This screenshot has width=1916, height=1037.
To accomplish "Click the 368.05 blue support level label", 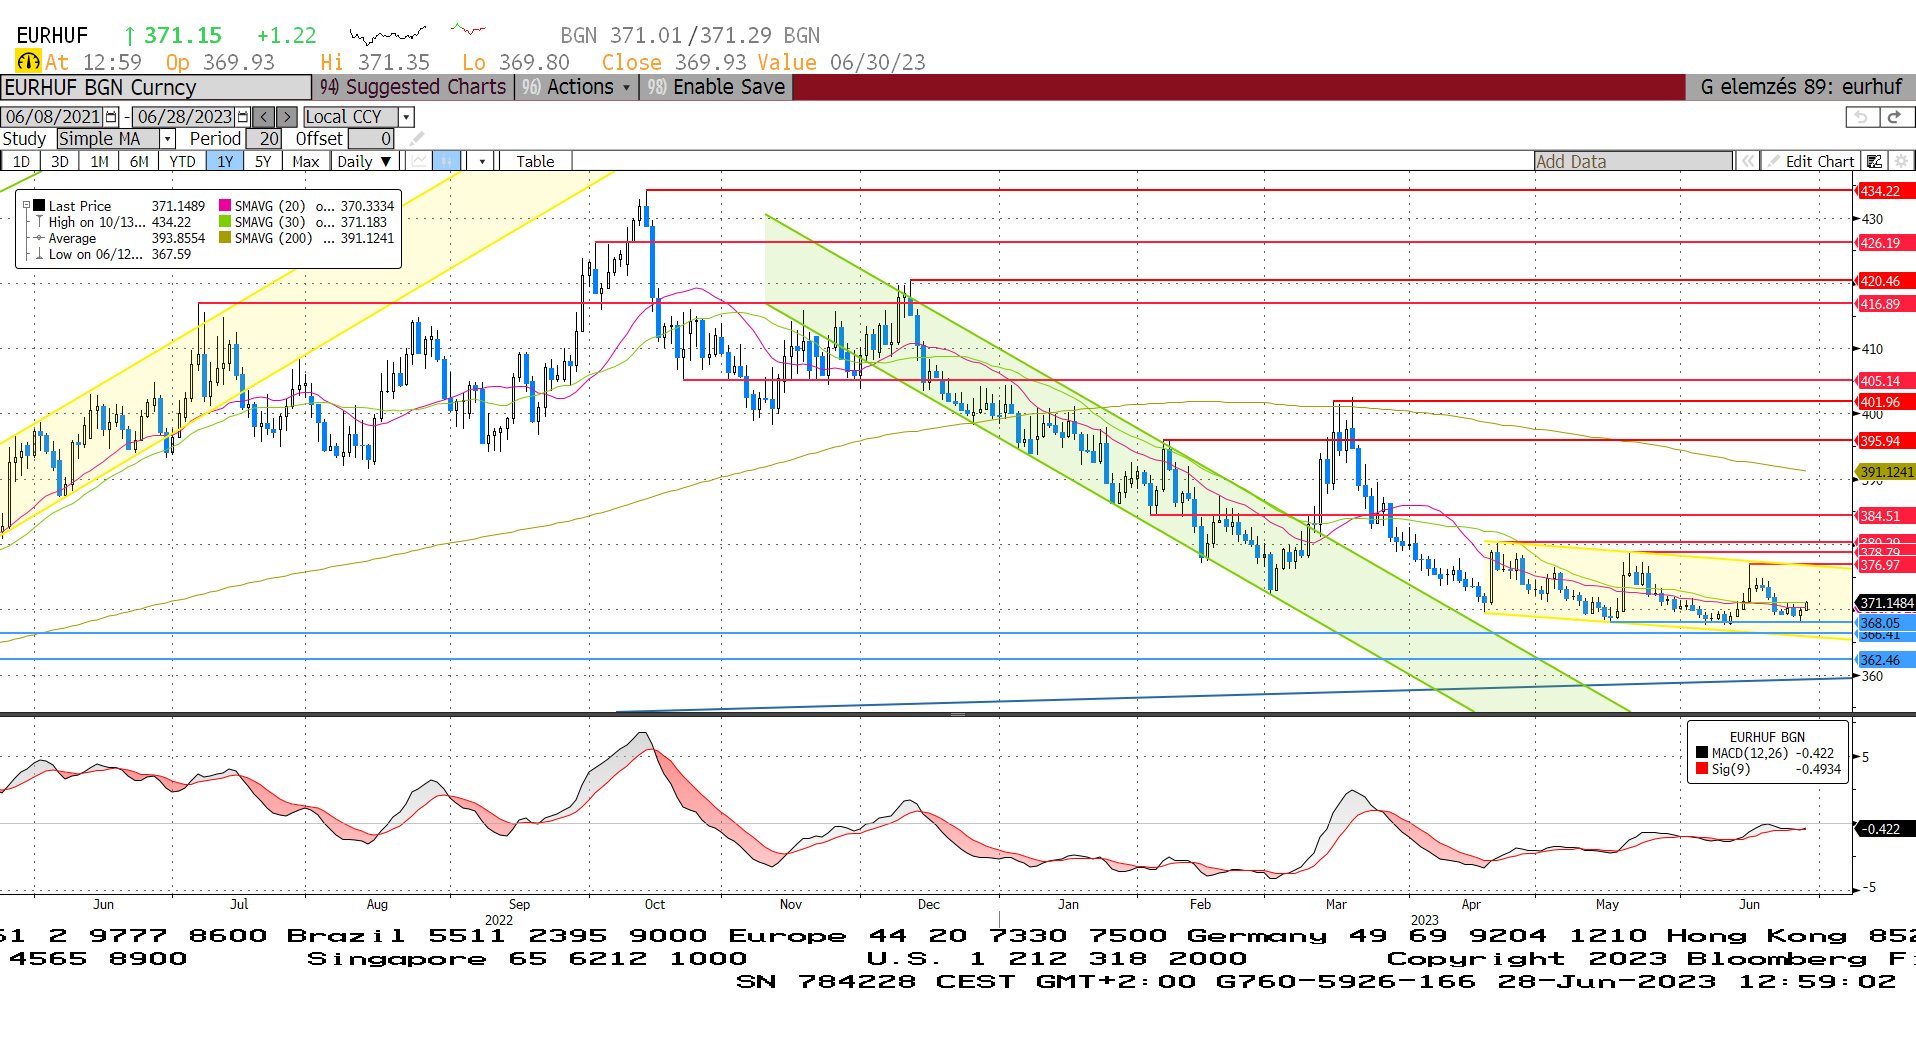I will coord(1884,623).
